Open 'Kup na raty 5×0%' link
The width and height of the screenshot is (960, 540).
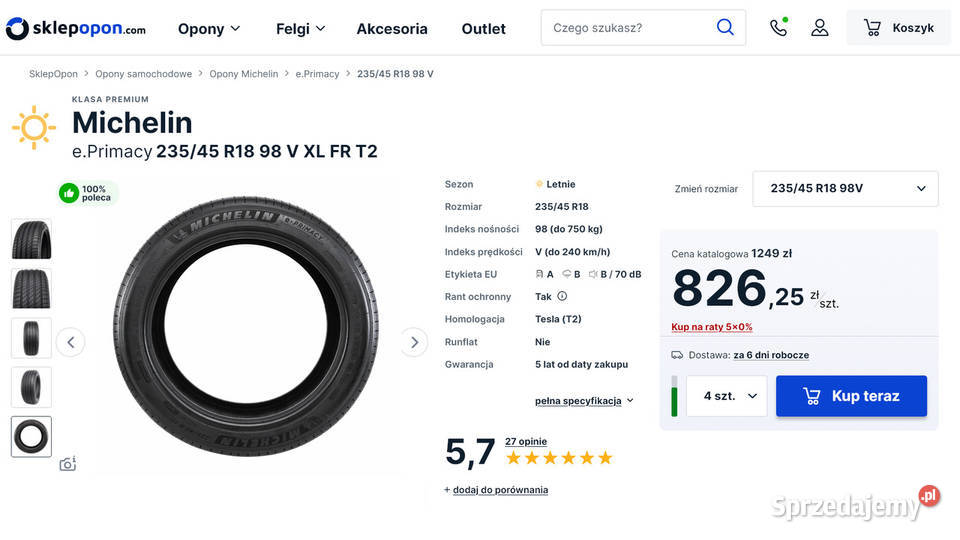[x=711, y=327]
